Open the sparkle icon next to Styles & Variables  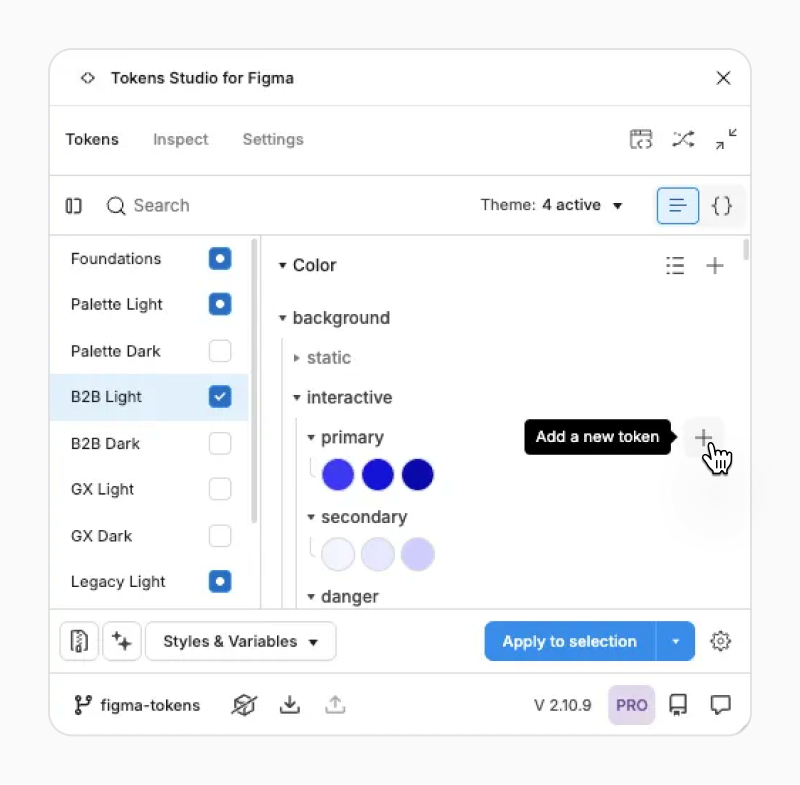click(x=122, y=642)
